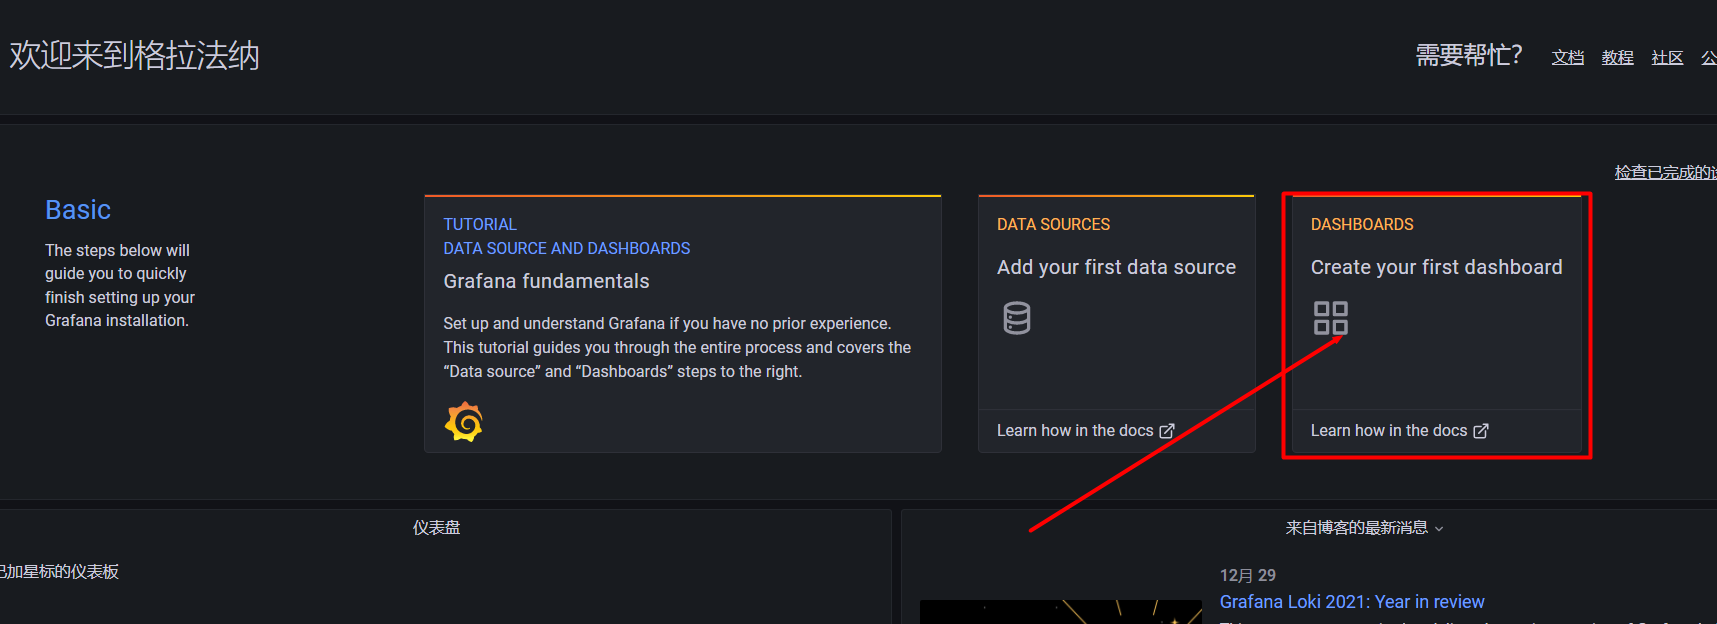This screenshot has width=1717, height=624.
Task: Click the Basic heading
Action: 78,210
